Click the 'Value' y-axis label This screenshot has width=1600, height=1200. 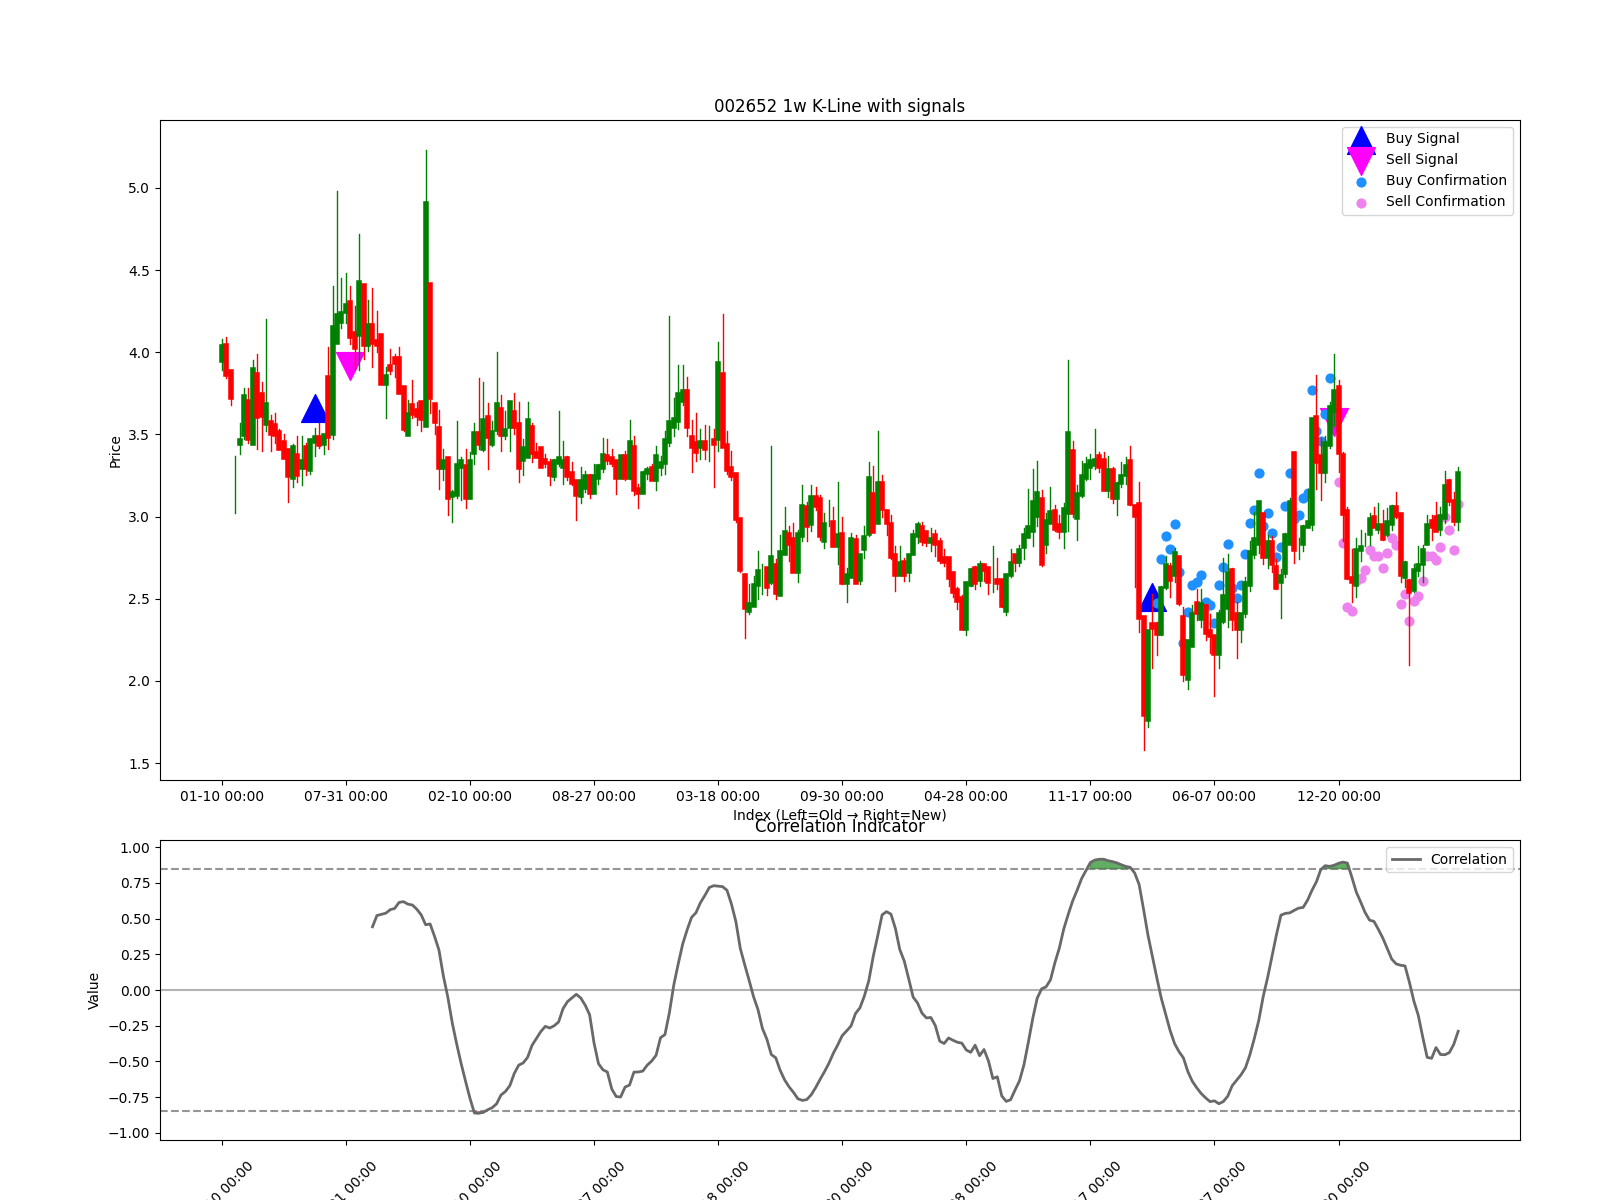[x=94, y=990]
